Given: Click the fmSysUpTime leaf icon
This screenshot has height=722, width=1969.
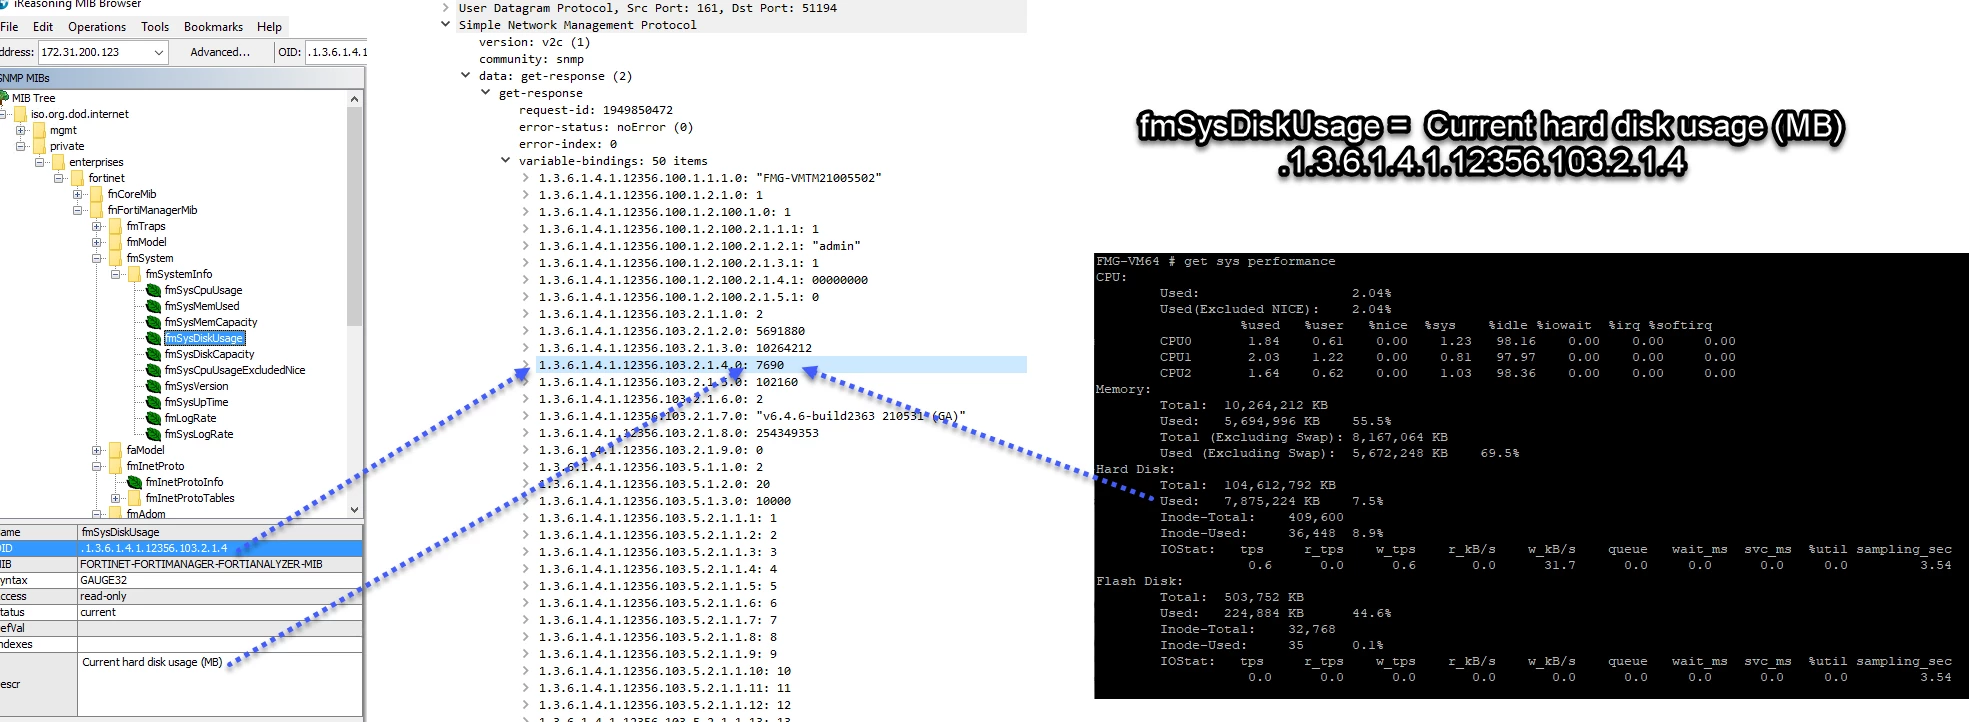Looking at the screenshot, I should click(154, 403).
